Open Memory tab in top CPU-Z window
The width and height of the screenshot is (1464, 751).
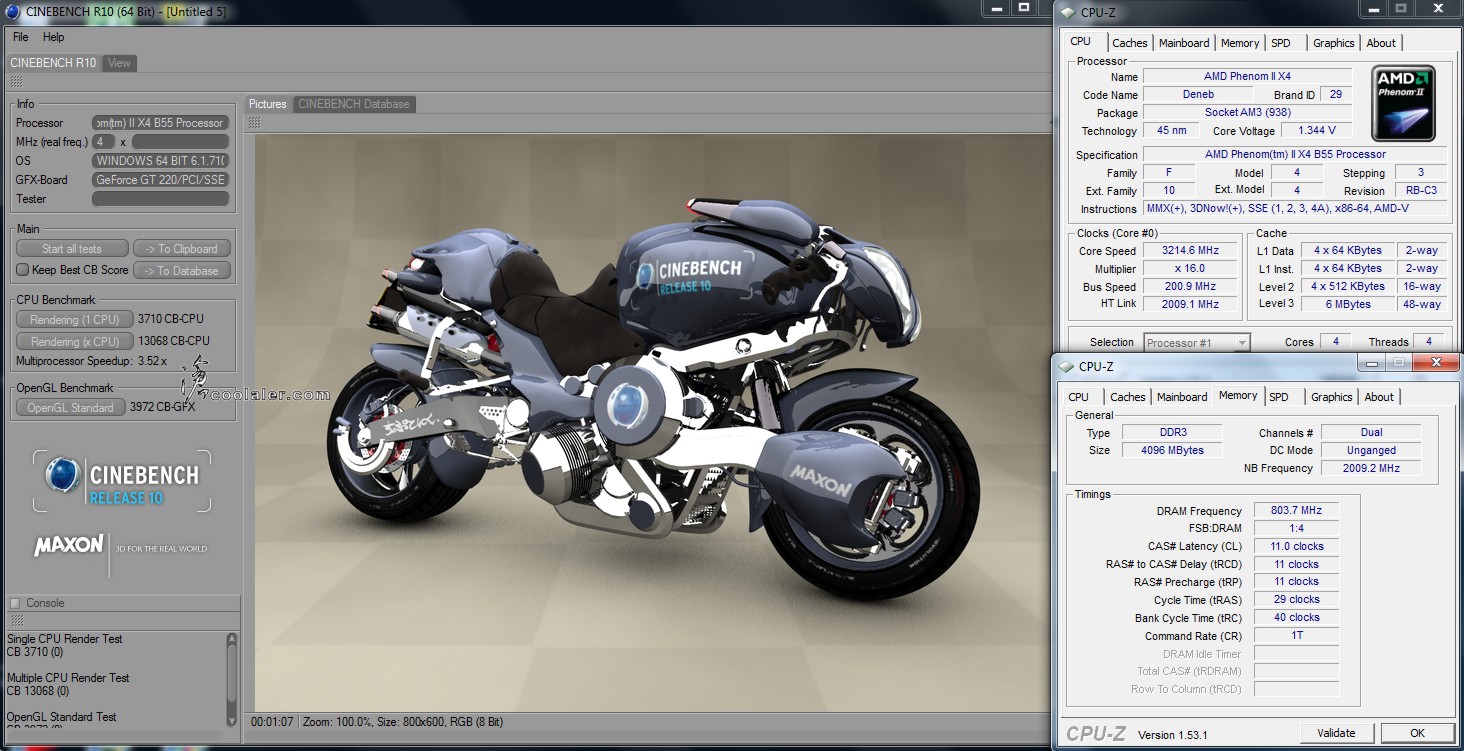pos(1240,43)
